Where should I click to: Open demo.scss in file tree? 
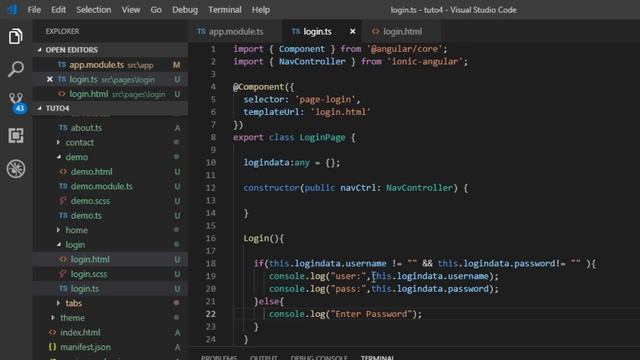tap(110, 201)
